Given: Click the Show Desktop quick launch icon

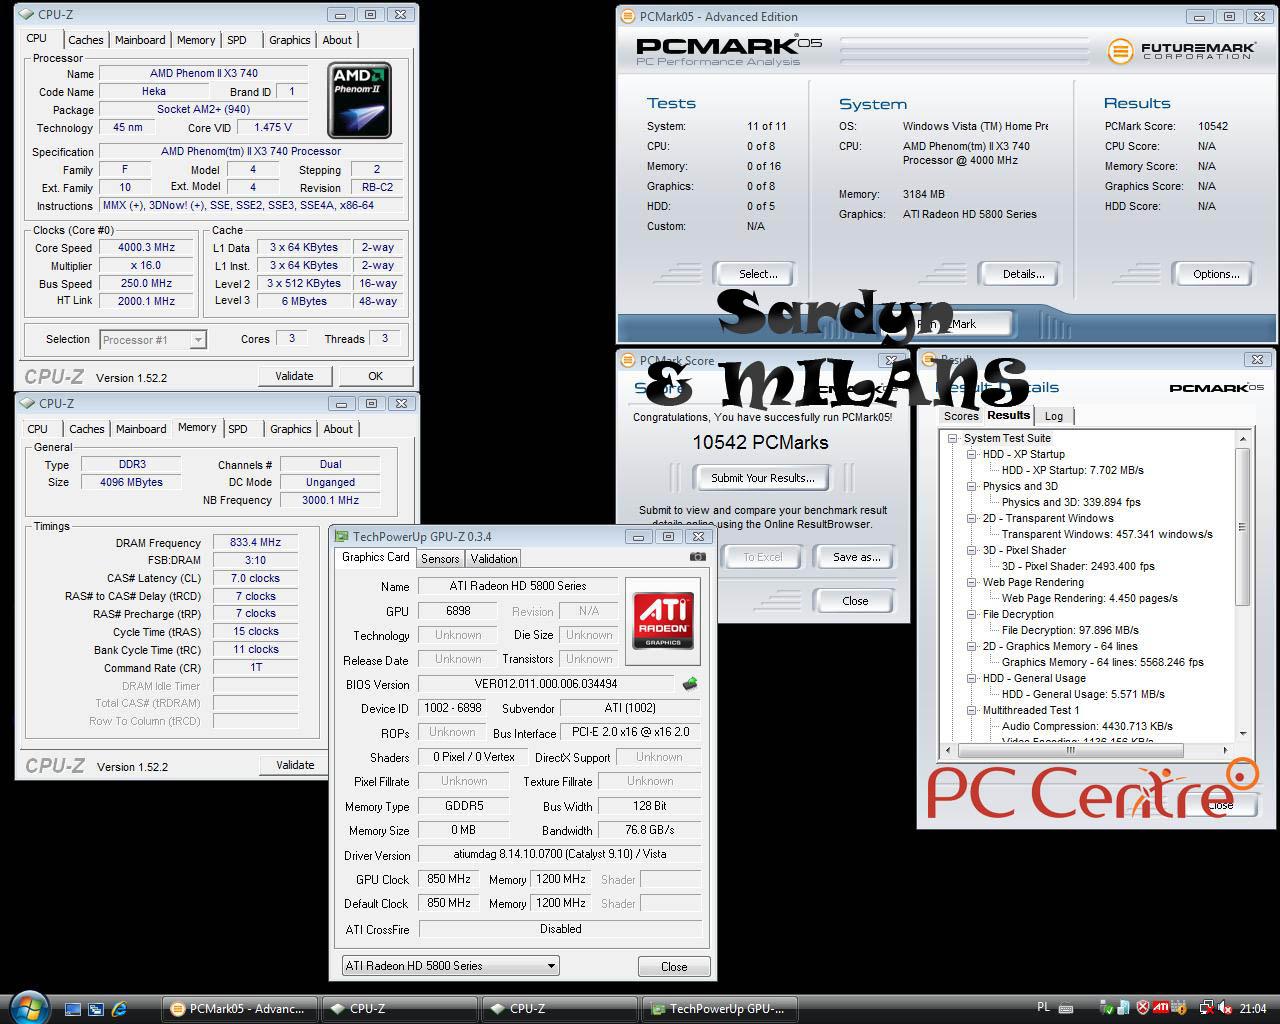Looking at the screenshot, I should coord(73,1009).
